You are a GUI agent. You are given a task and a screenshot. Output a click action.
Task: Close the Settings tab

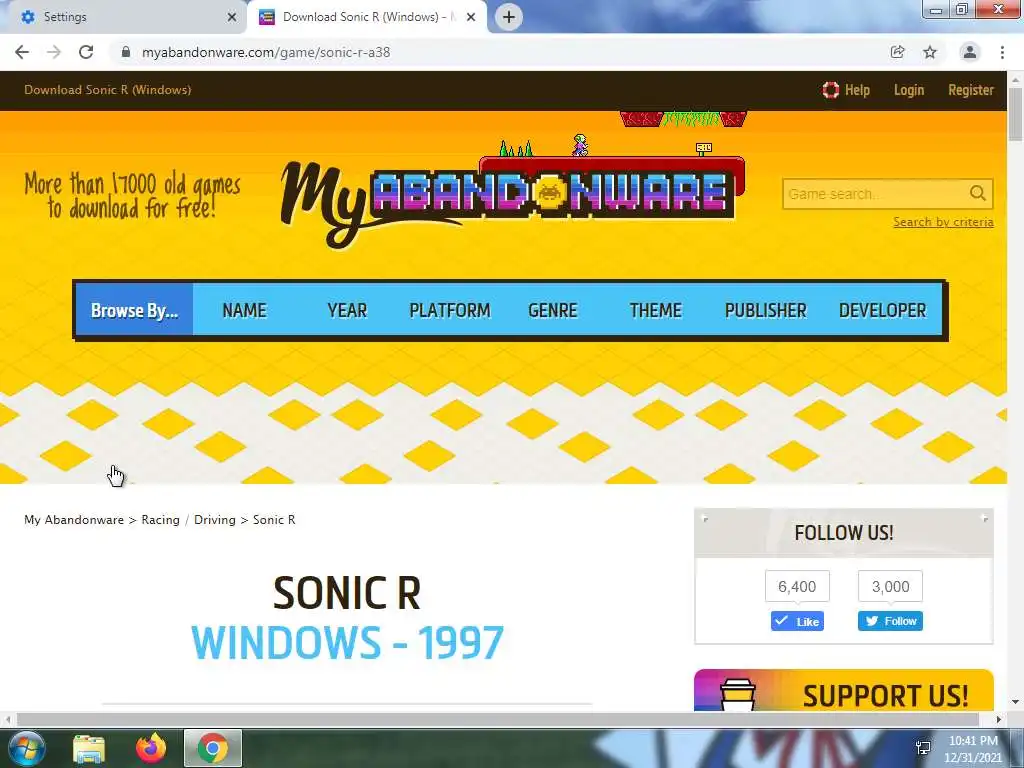[x=232, y=17]
